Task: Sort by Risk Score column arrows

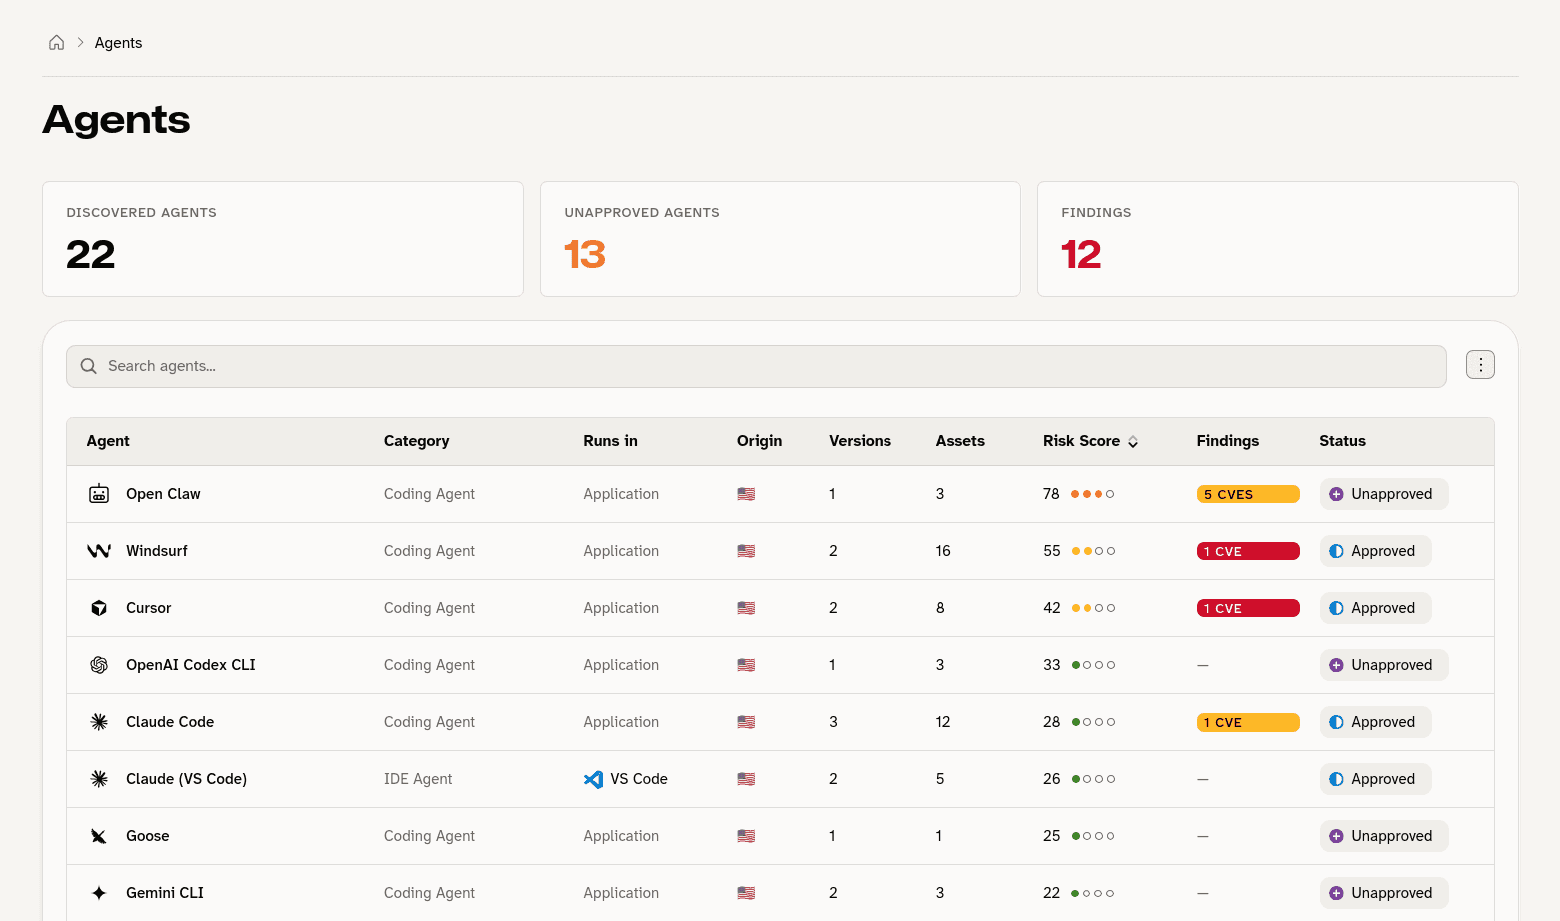Action: 1133,441
